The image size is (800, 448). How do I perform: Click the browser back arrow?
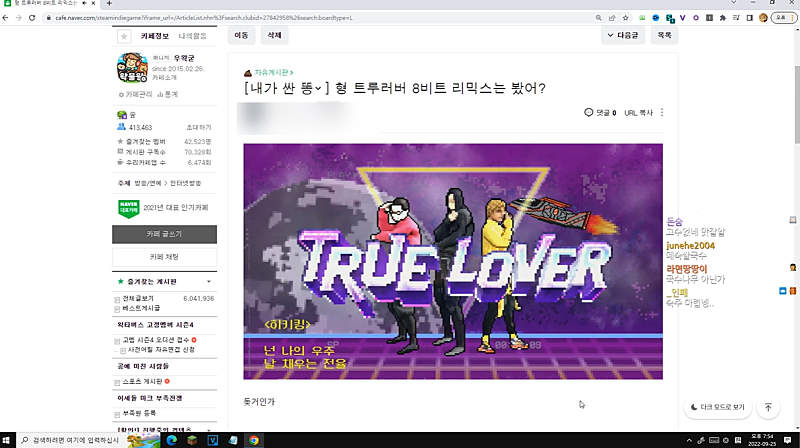tap(6, 18)
